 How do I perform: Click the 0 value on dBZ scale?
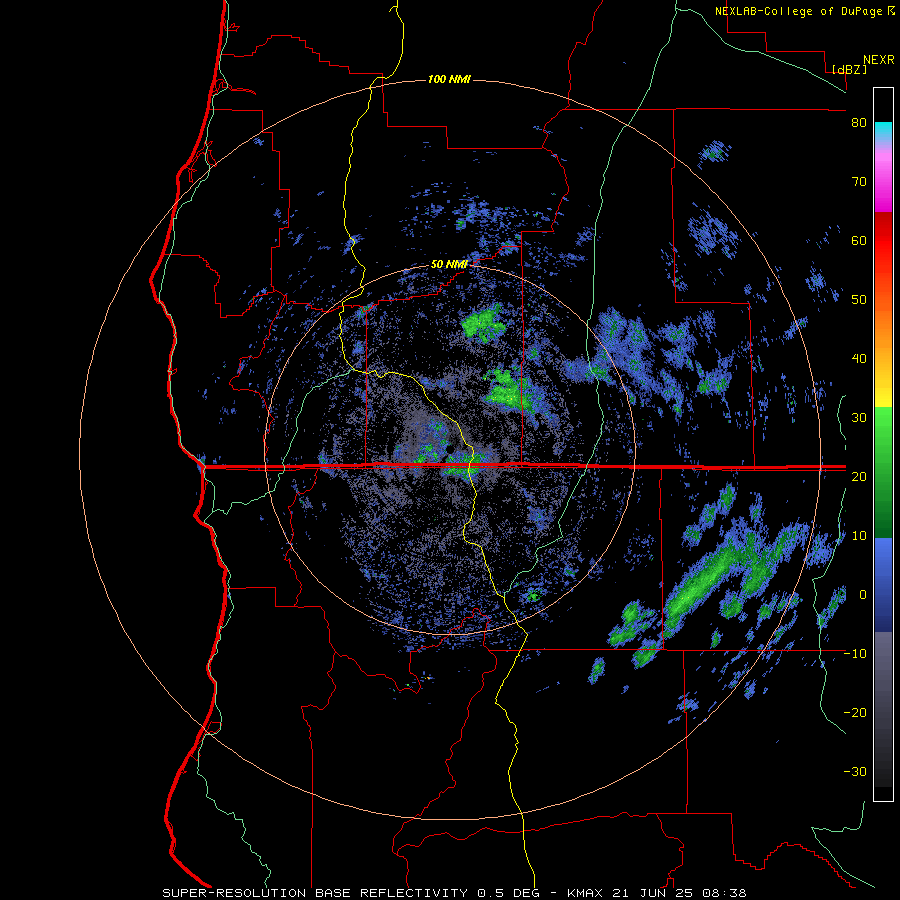[x=863, y=595]
